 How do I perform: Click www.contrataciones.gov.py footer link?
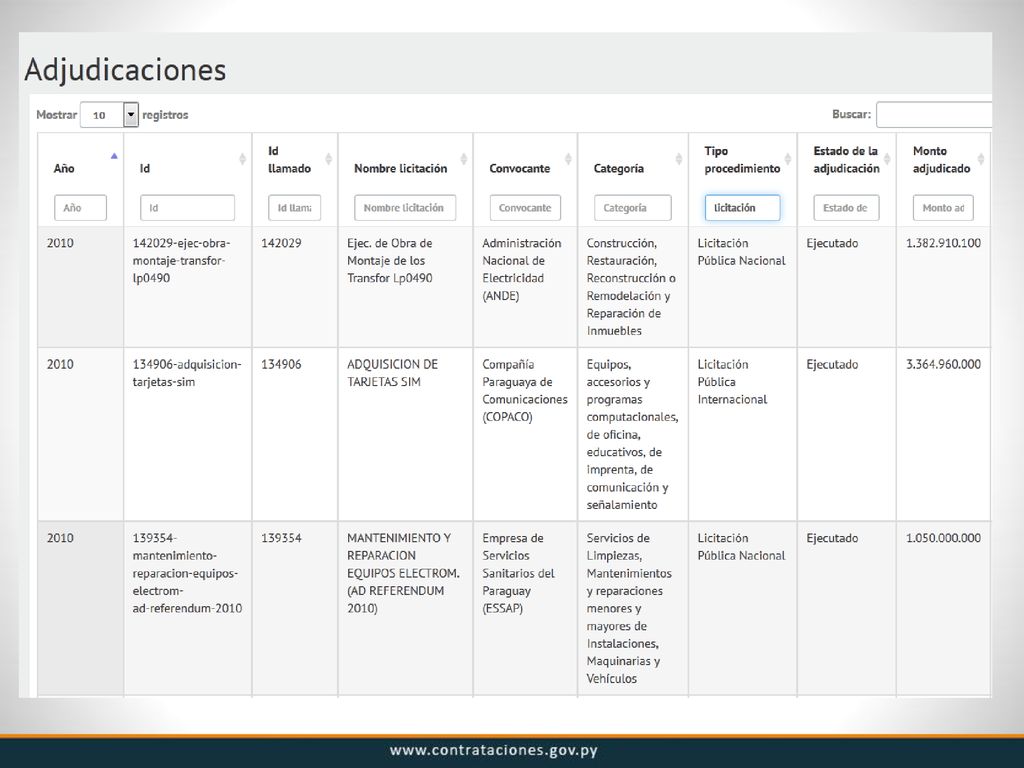tap(494, 750)
